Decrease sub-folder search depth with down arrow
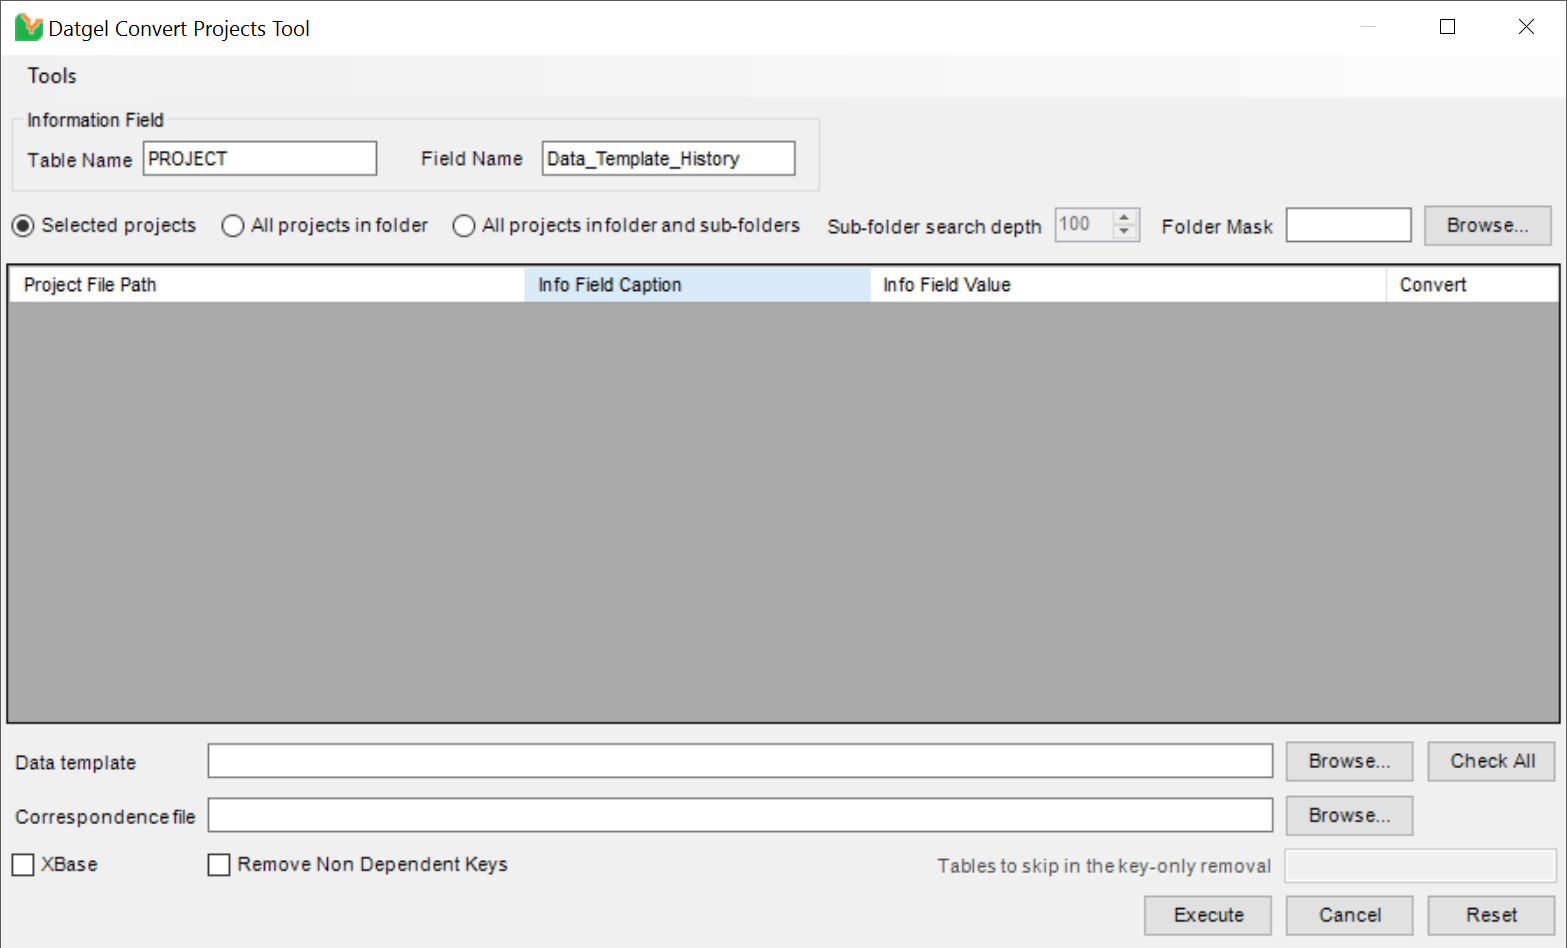This screenshot has height=948, width=1567. coord(1125,232)
